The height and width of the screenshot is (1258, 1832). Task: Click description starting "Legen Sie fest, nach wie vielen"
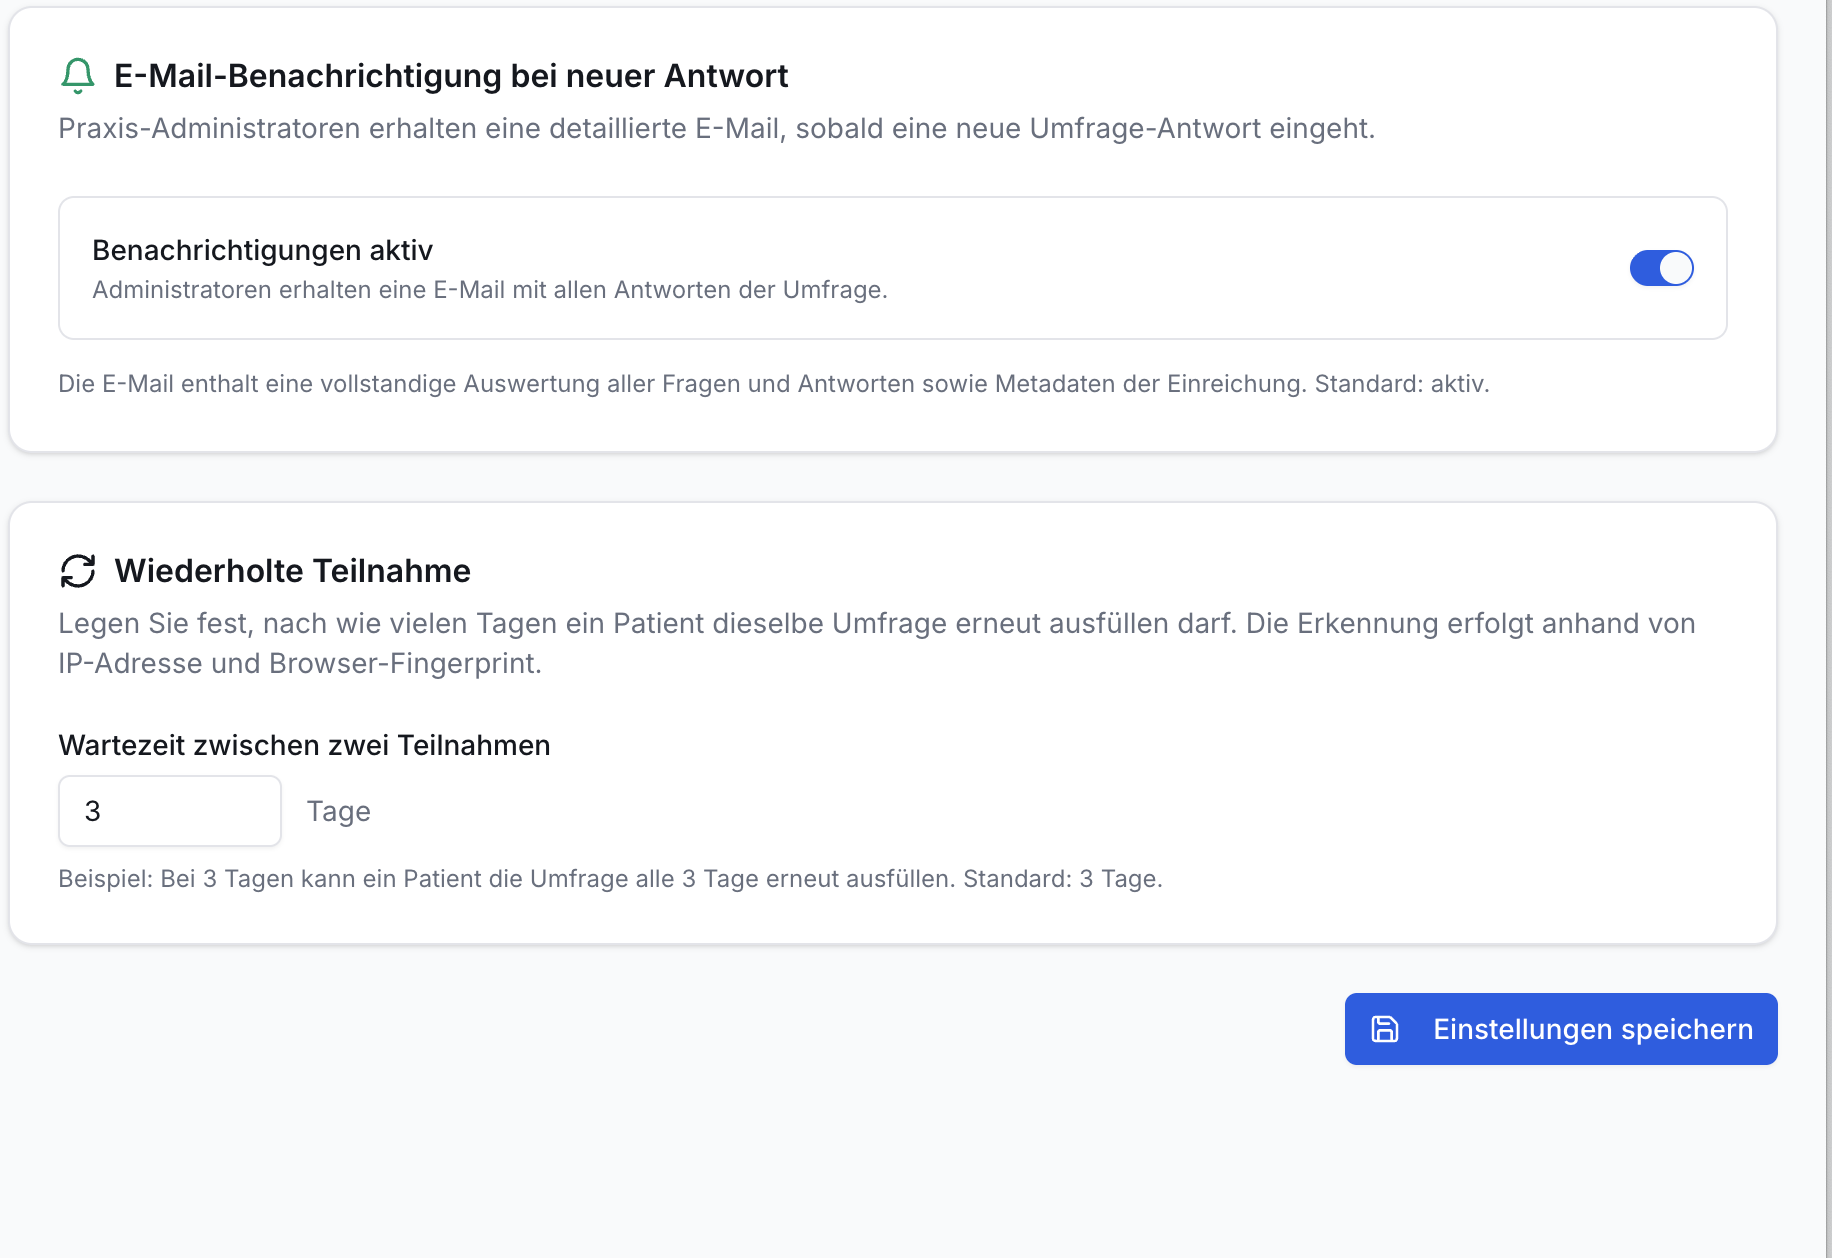(877, 643)
